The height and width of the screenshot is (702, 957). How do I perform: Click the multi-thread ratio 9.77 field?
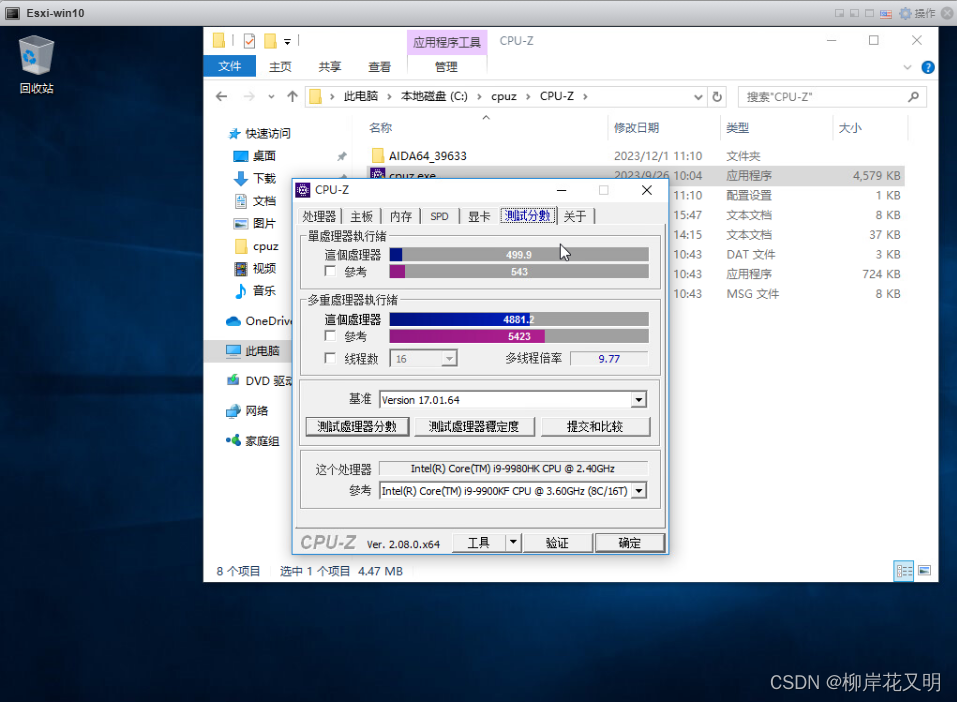(x=609, y=358)
